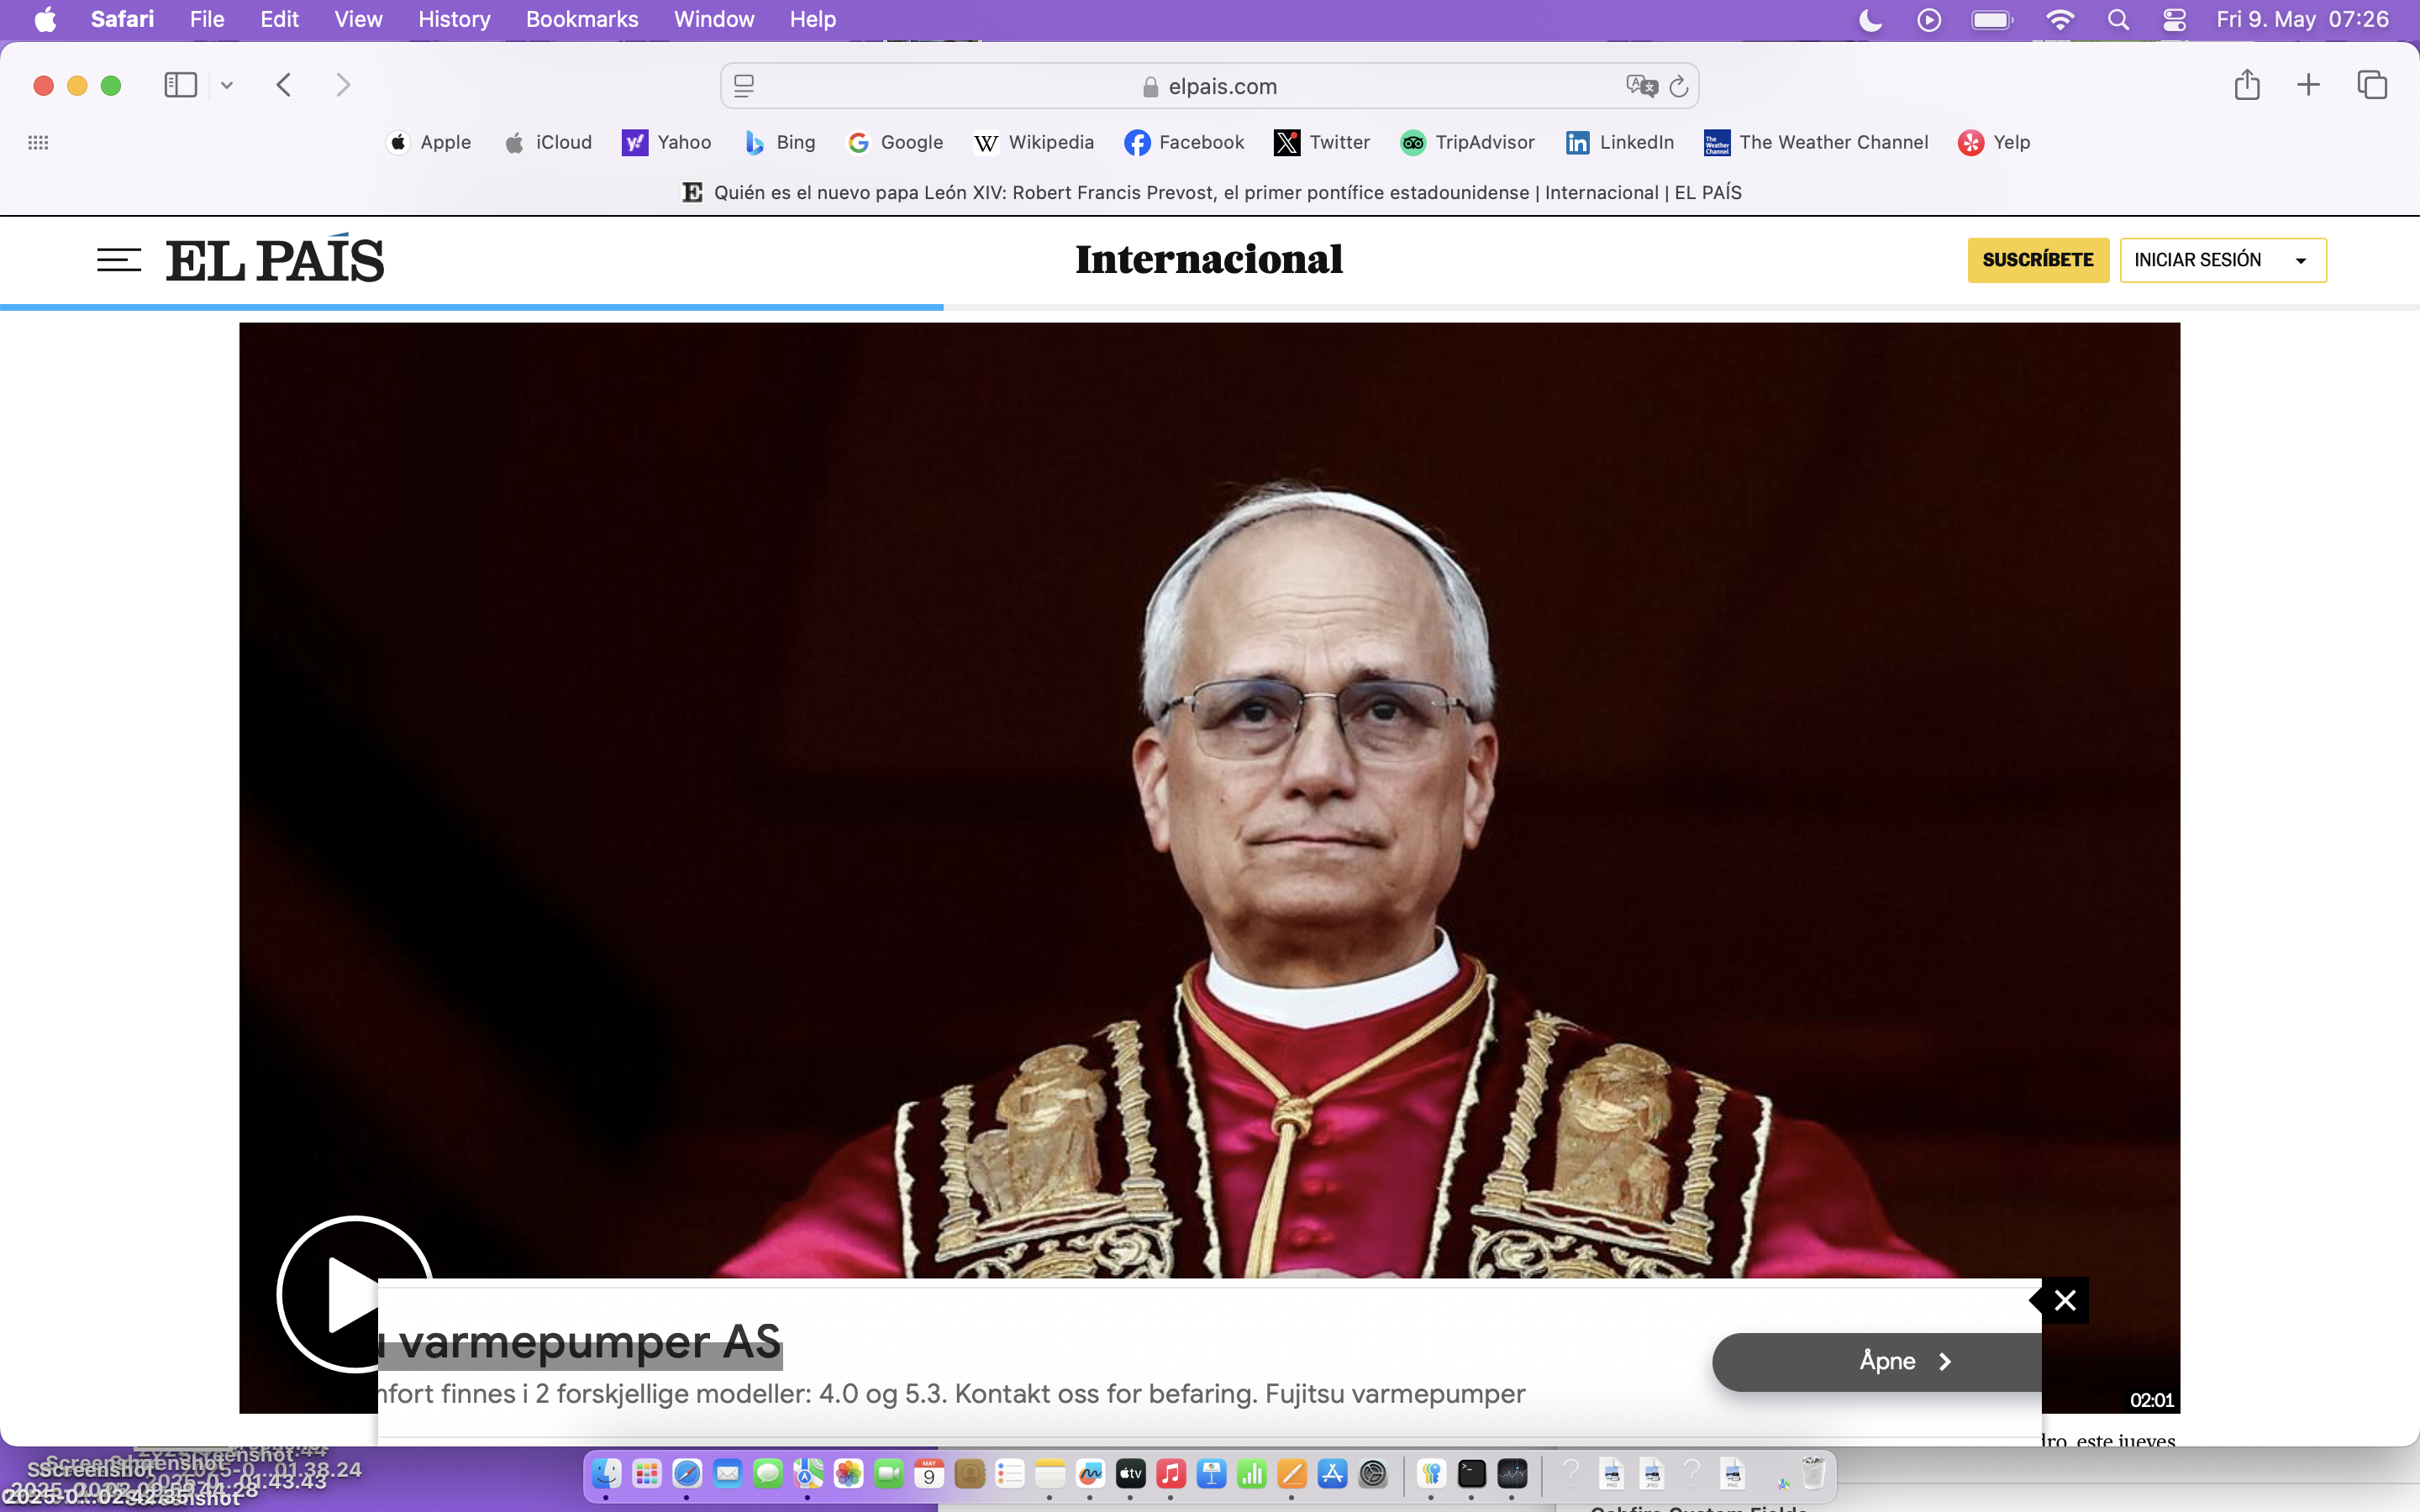Open the History menu

pos(454,19)
